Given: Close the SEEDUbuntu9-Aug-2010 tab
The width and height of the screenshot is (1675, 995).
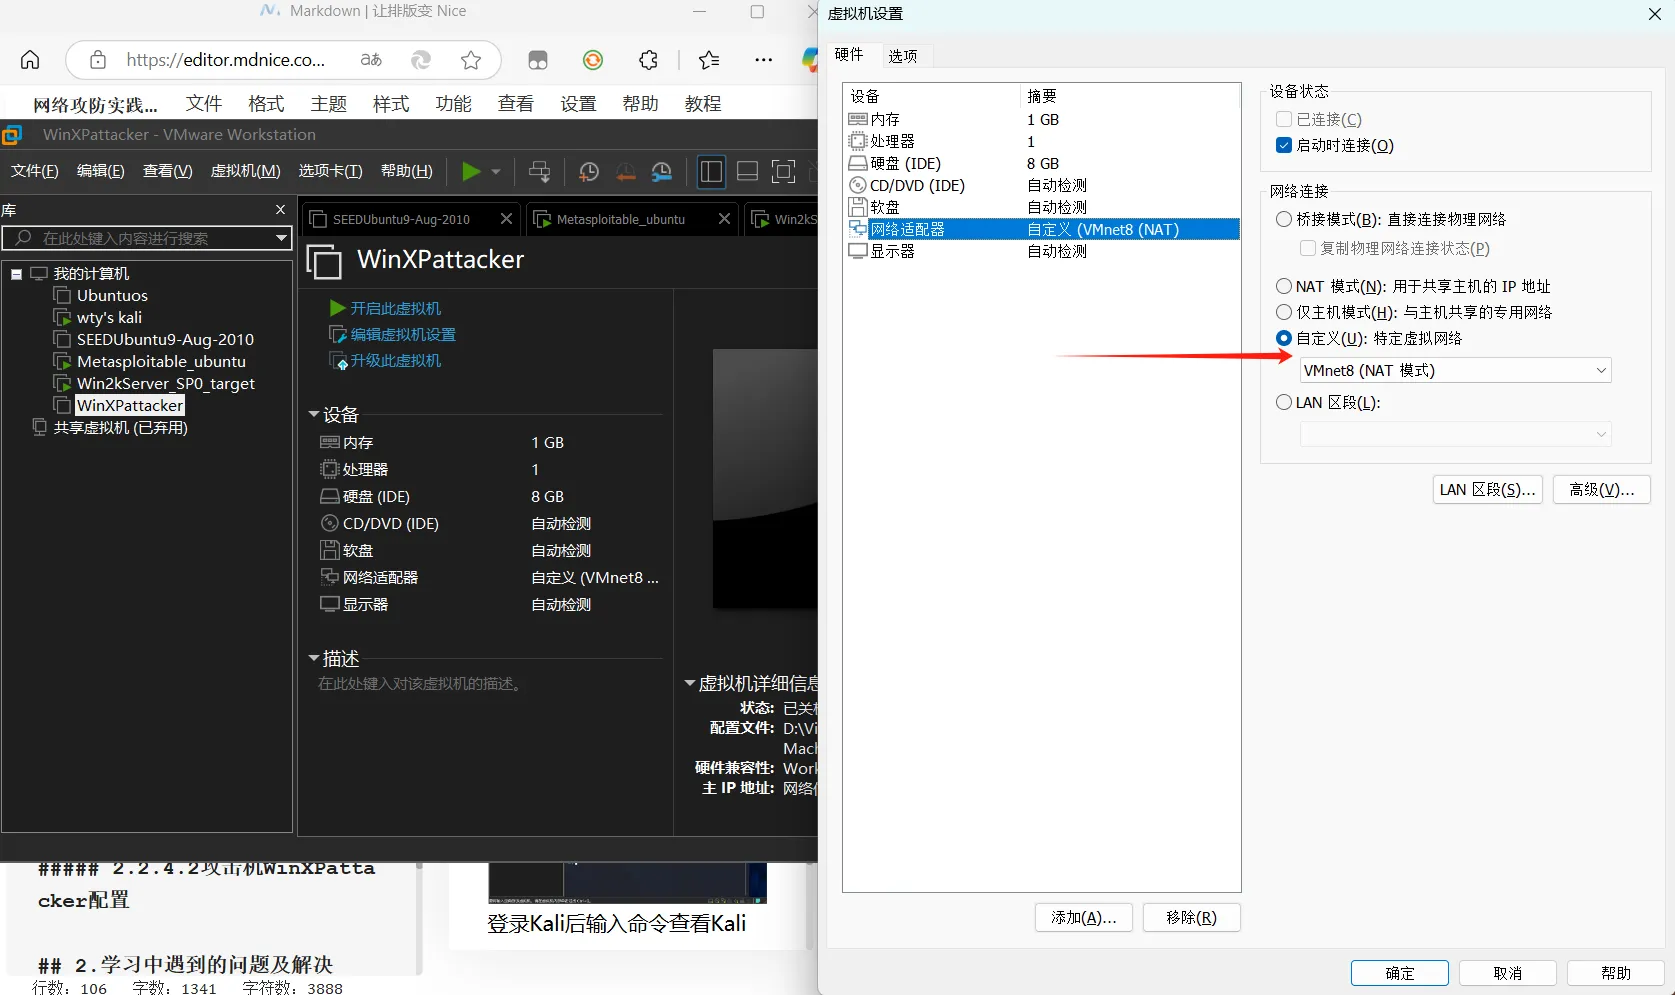Looking at the screenshot, I should (x=507, y=219).
